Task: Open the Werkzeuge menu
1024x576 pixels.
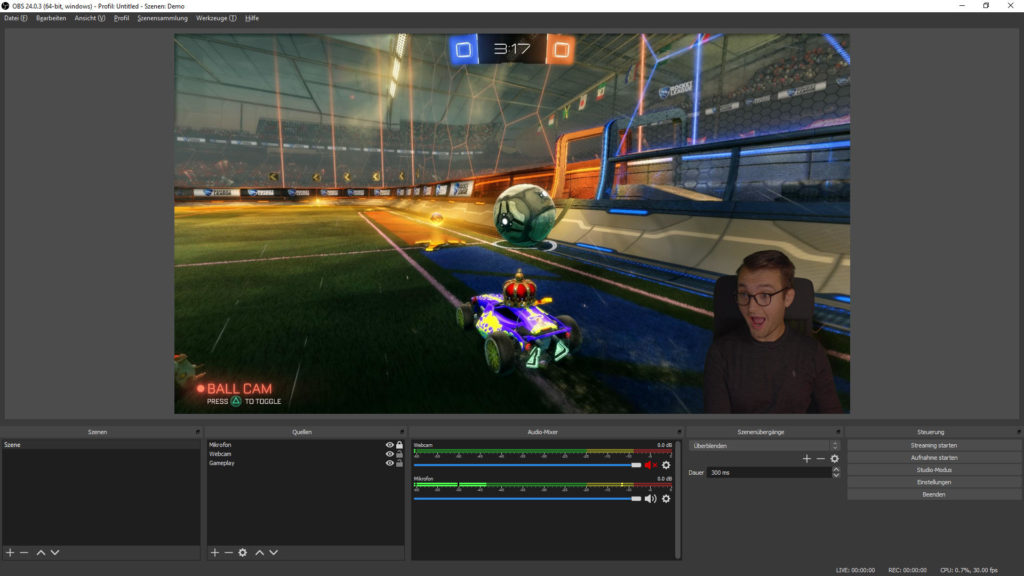Action: click(216, 18)
